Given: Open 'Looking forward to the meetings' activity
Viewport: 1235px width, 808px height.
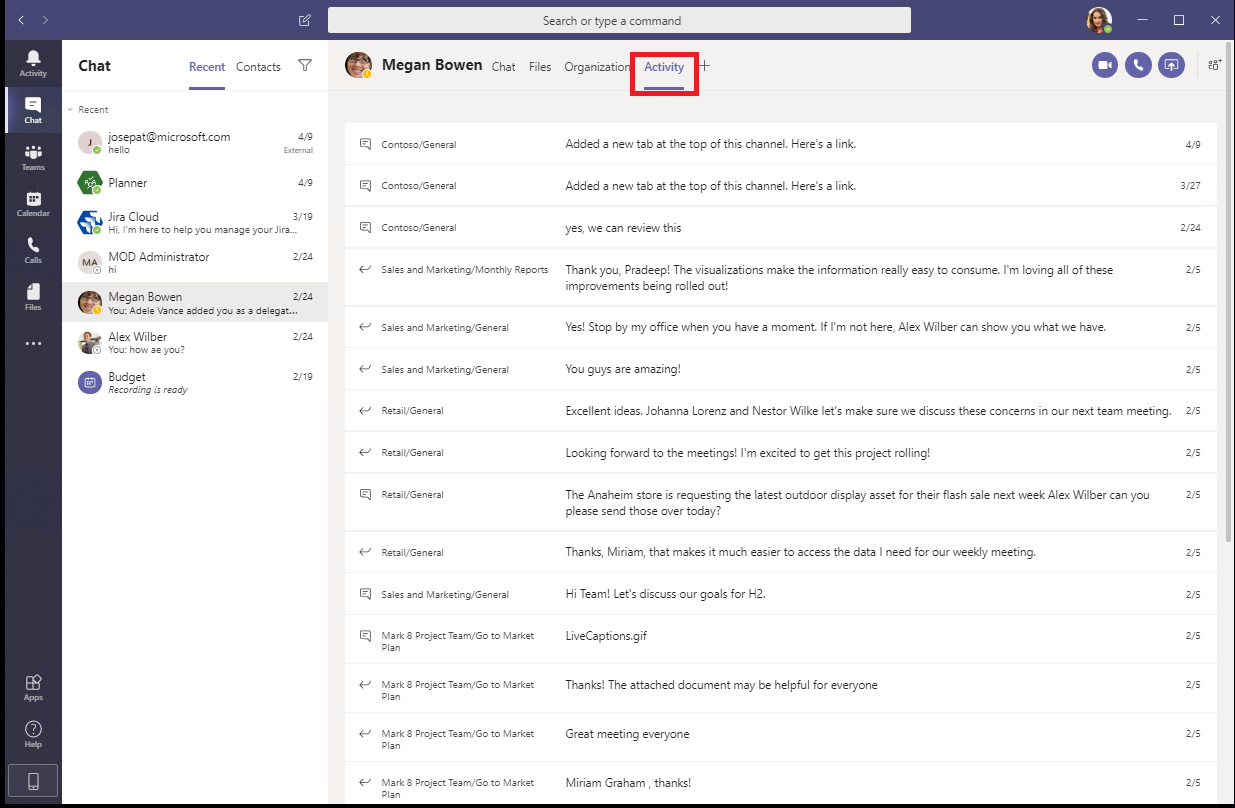Looking at the screenshot, I should point(780,453).
